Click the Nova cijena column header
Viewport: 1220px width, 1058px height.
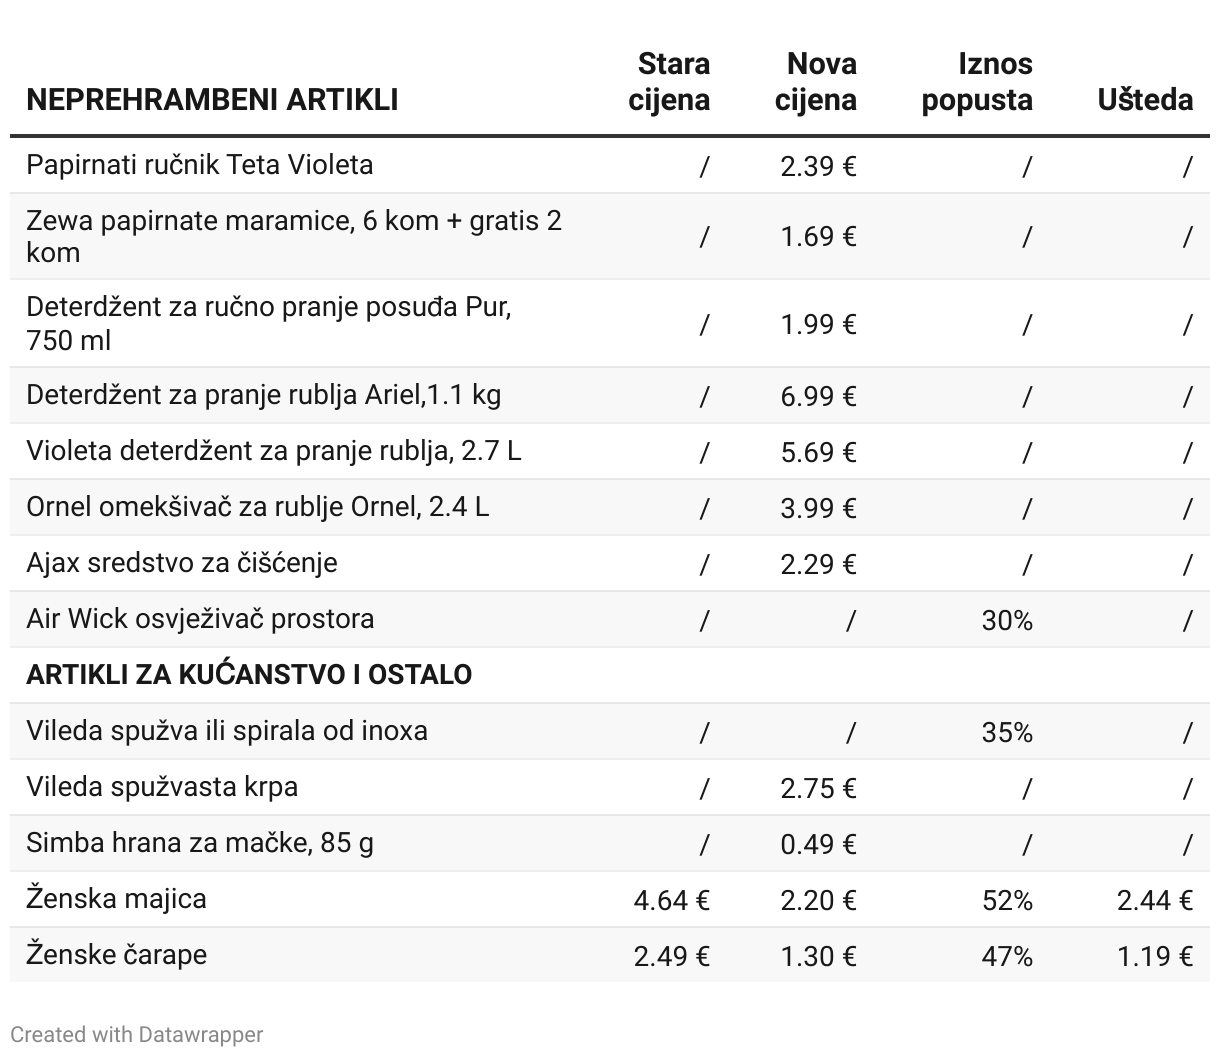click(x=816, y=82)
